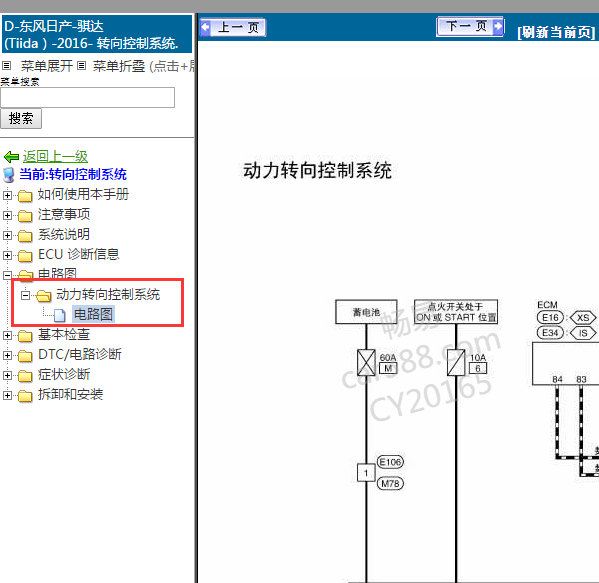Collapse the top-level 电路图 folder node
The width and height of the screenshot is (599, 583).
tap(7, 275)
